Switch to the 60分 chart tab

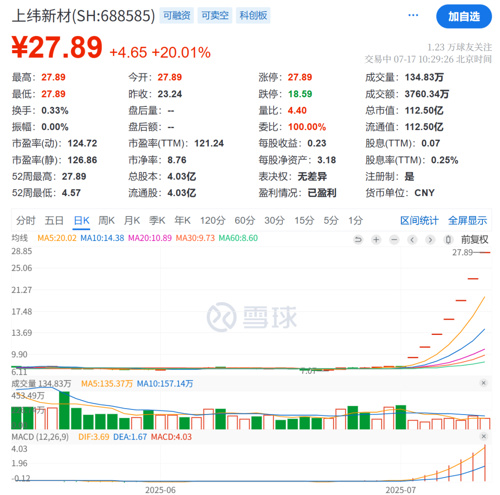click(x=244, y=220)
